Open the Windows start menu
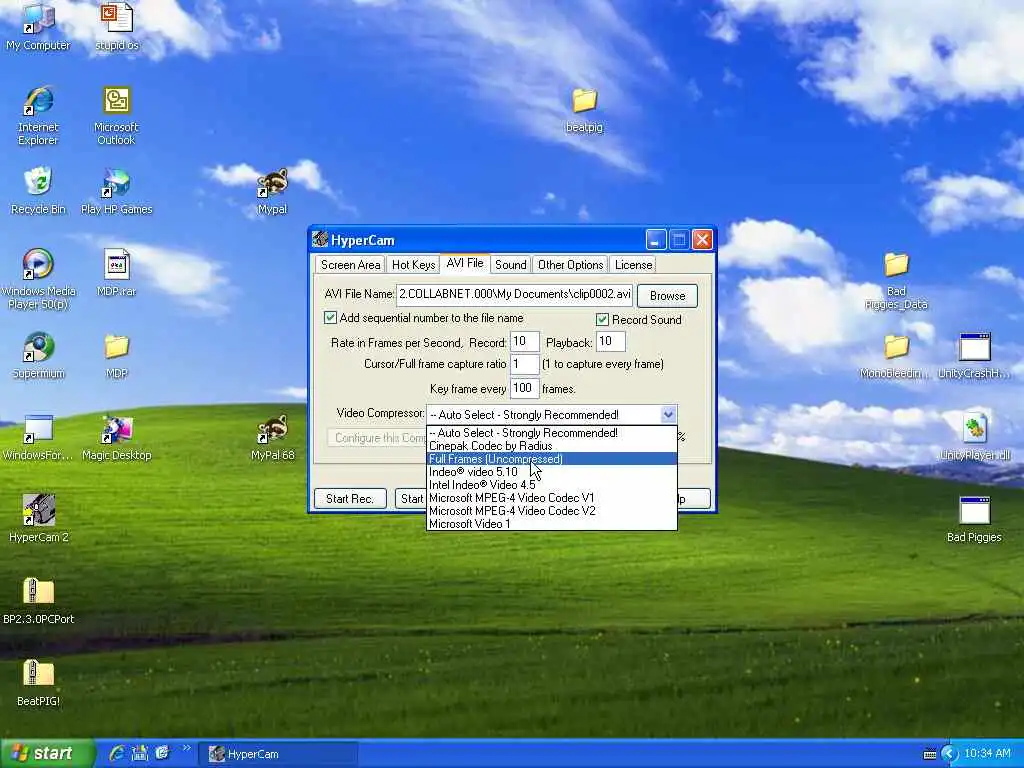Viewport: 1024px width, 768px height. click(x=46, y=754)
